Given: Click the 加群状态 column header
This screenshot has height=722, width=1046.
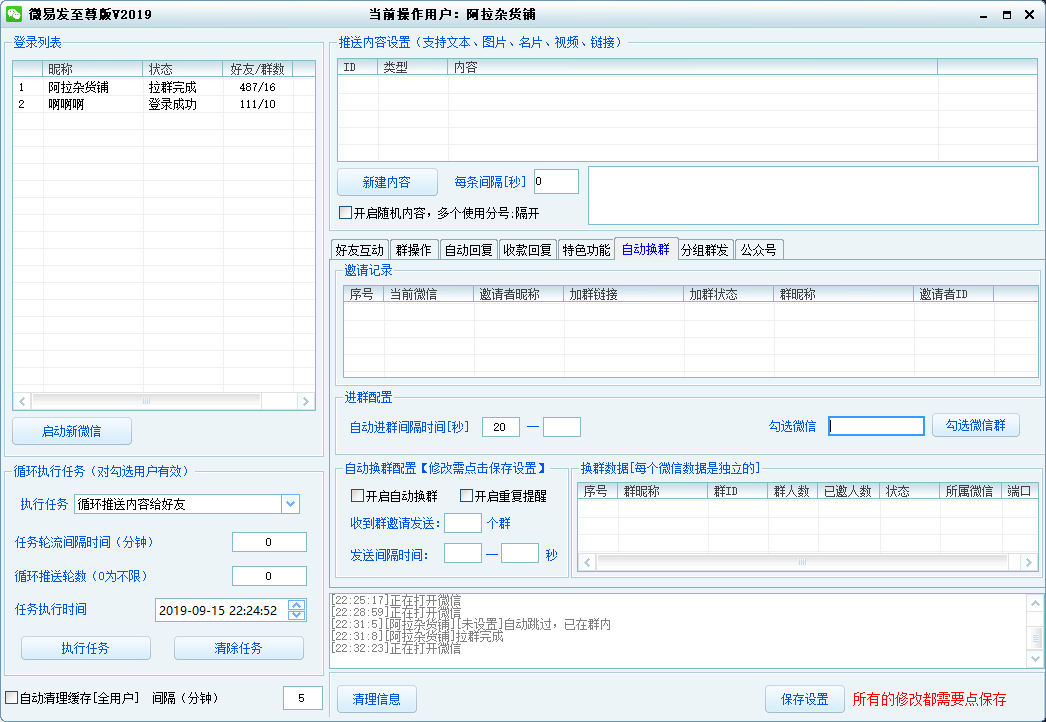Looking at the screenshot, I should tap(728, 294).
